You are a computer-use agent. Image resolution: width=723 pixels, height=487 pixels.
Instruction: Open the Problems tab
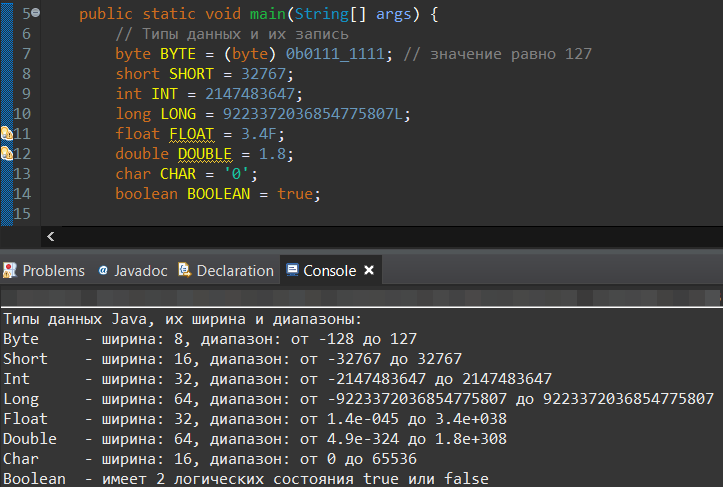(x=44, y=270)
